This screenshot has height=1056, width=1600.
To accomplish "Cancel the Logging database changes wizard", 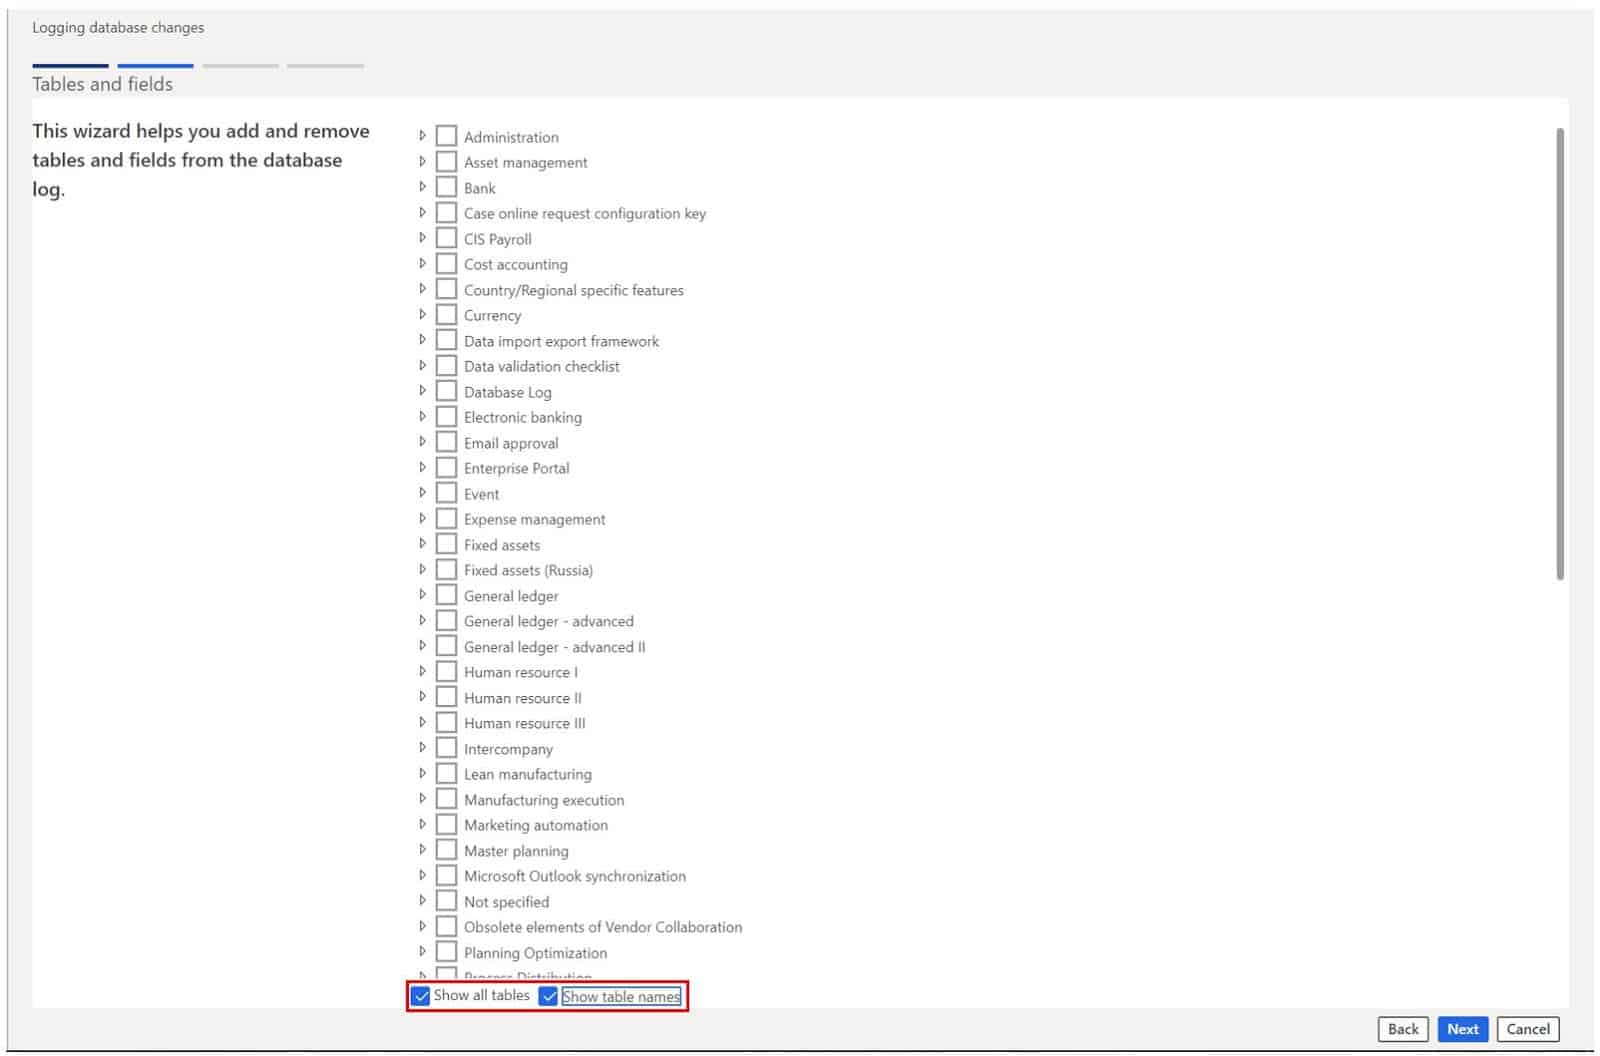I will tap(1528, 1028).
